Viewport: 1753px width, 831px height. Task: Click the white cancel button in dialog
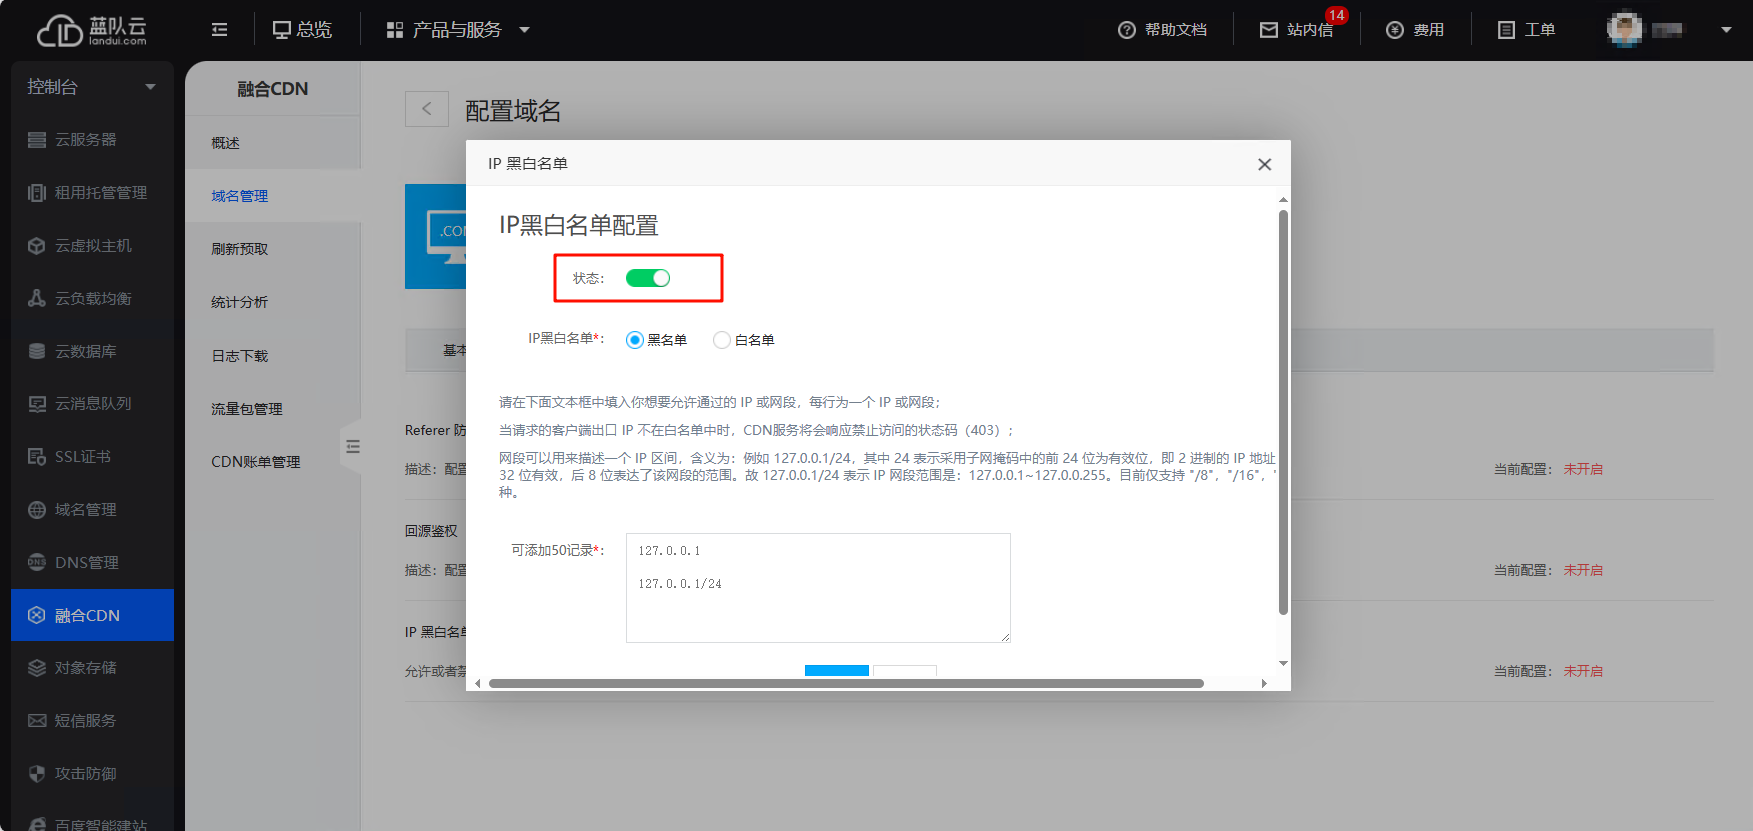pyautogui.click(x=905, y=671)
